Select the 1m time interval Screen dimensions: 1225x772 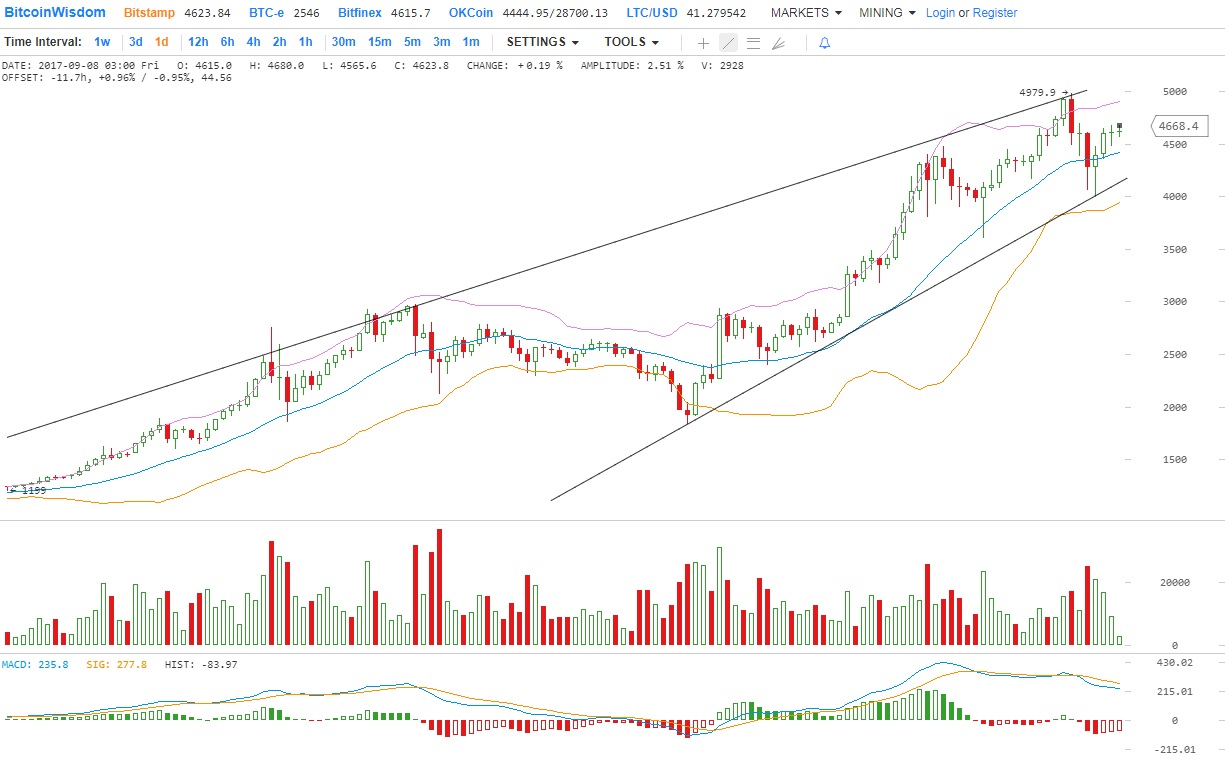pos(471,42)
